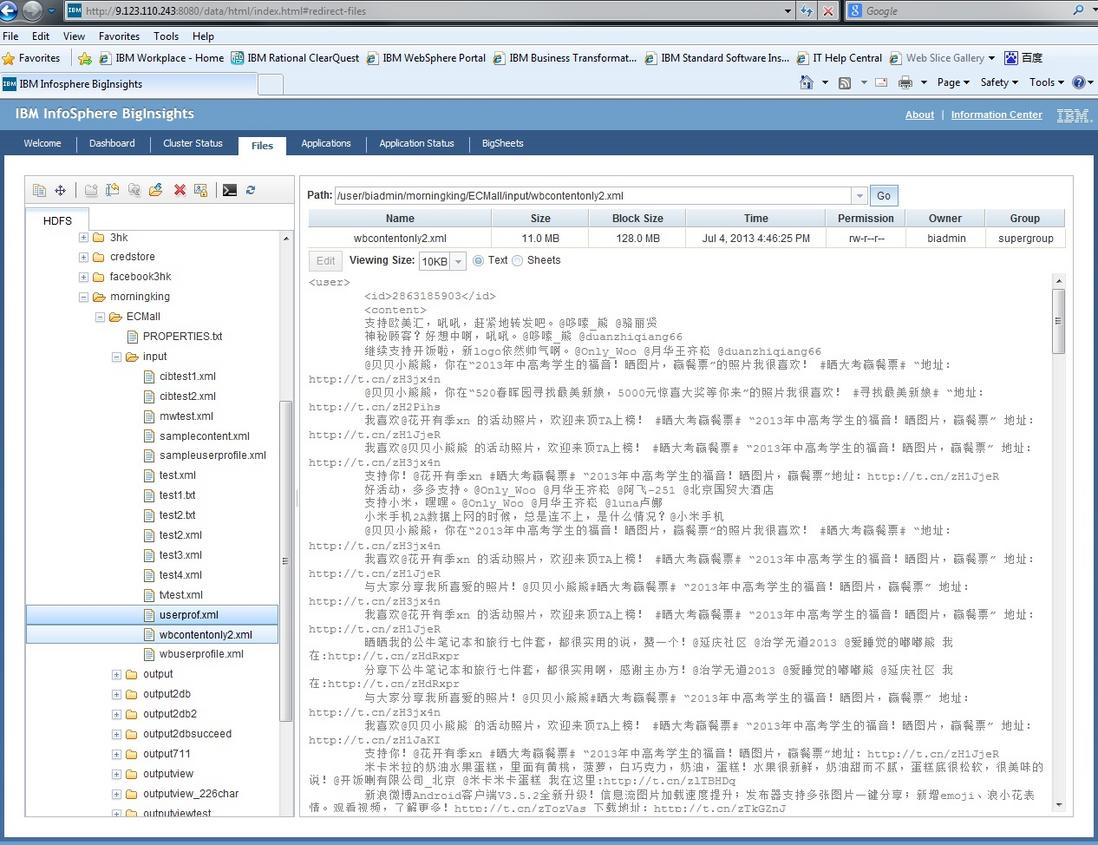Select the Text radio button
Image resolution: width=1098 pixels, height=845 pixels.
tap(478, 260)
